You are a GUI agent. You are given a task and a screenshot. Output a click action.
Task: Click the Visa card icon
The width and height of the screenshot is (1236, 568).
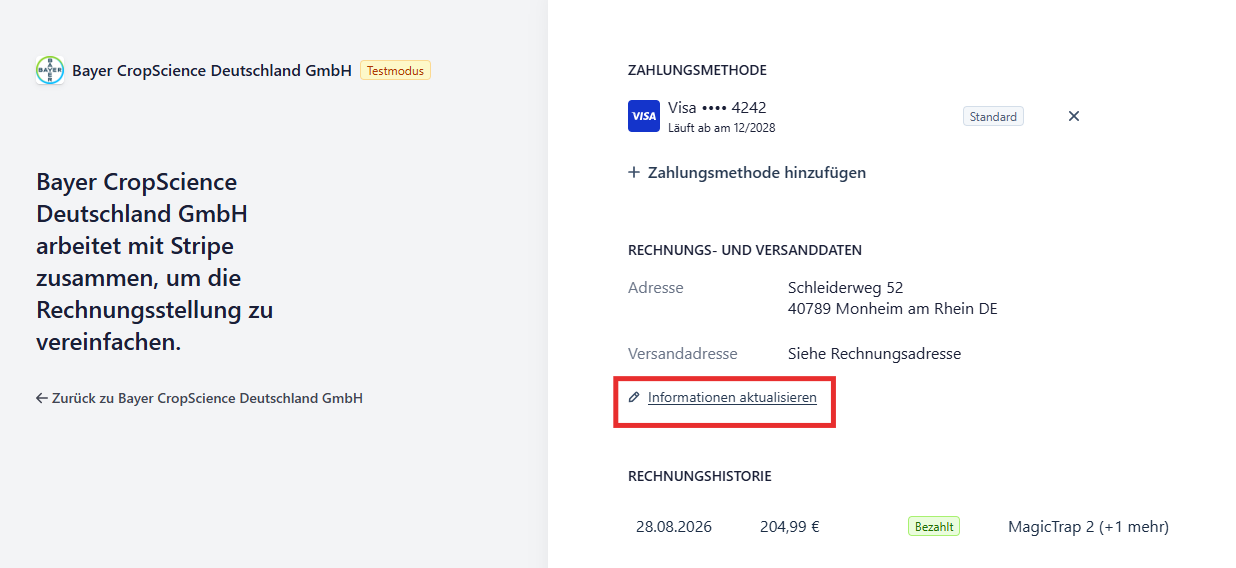644,116
